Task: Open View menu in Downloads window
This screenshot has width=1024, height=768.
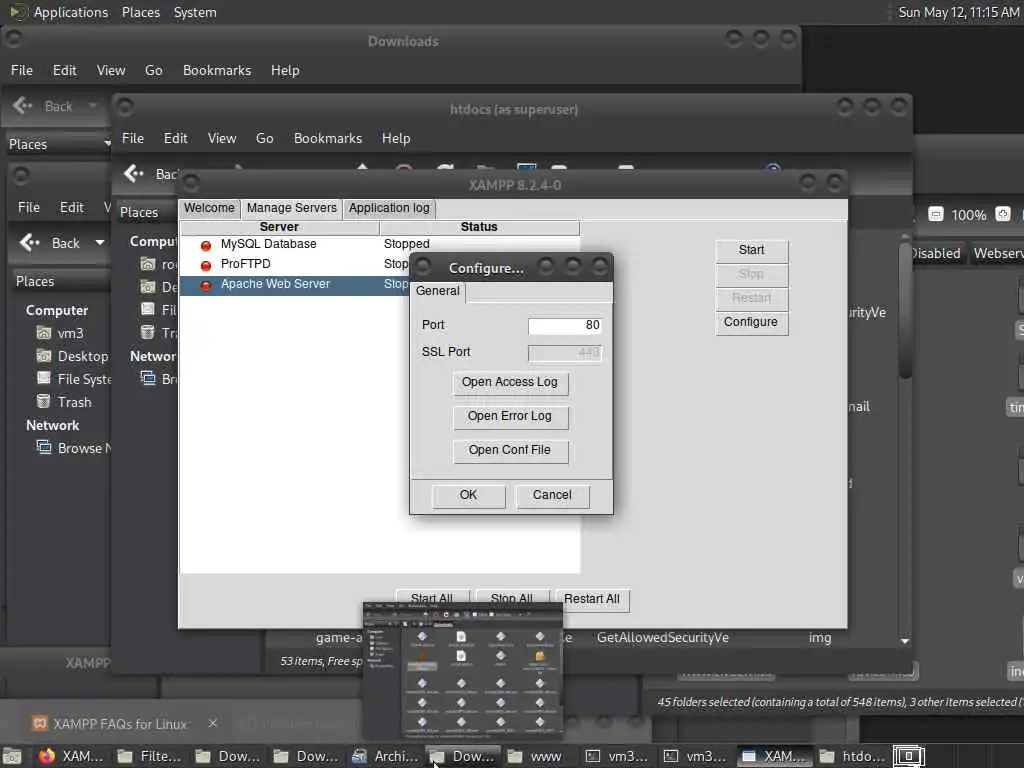Action: [111, 71]
